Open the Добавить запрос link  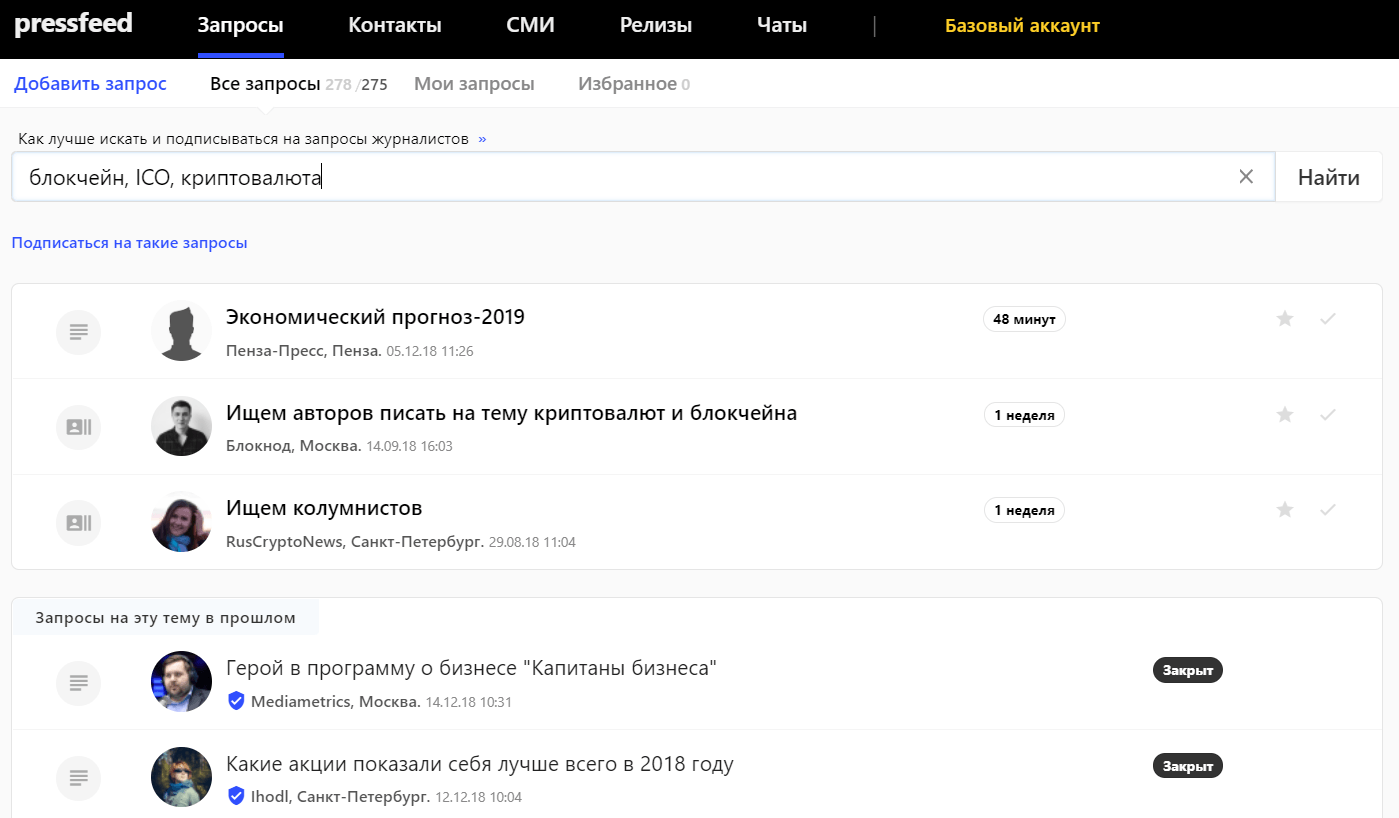click(x=90, y=84)
